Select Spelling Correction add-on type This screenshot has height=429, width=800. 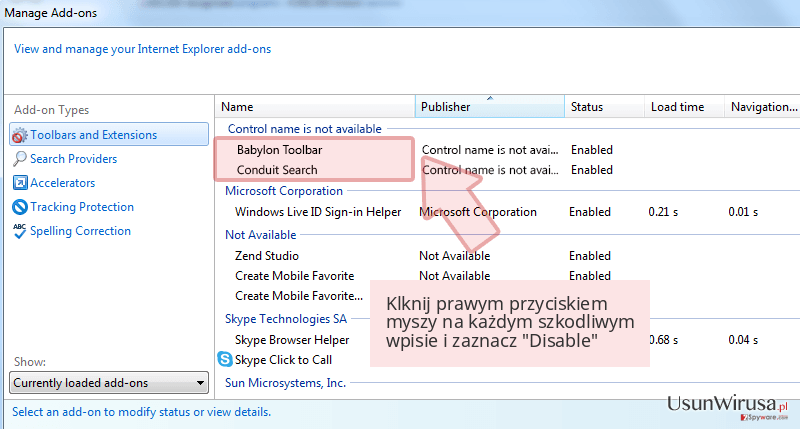click(x=80, y=231)
